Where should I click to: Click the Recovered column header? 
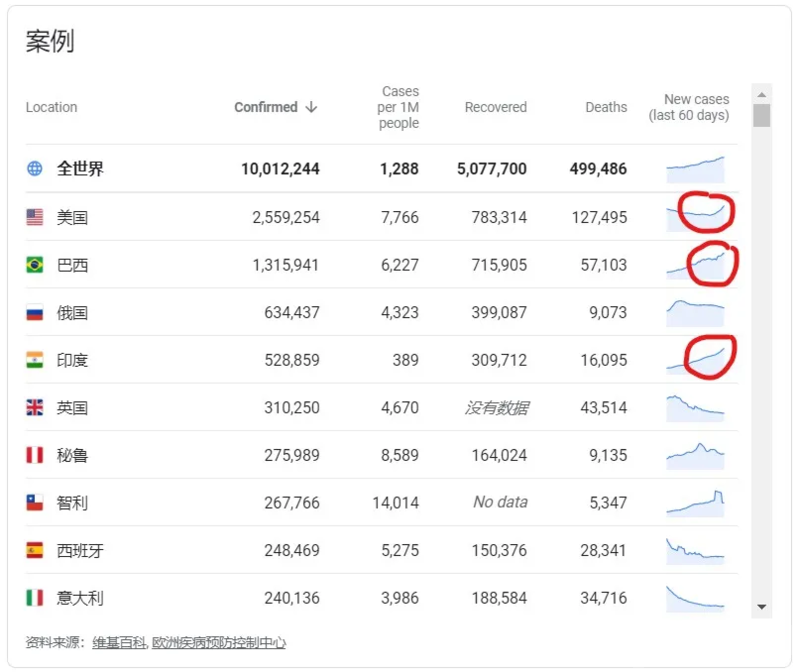point(495,107)
